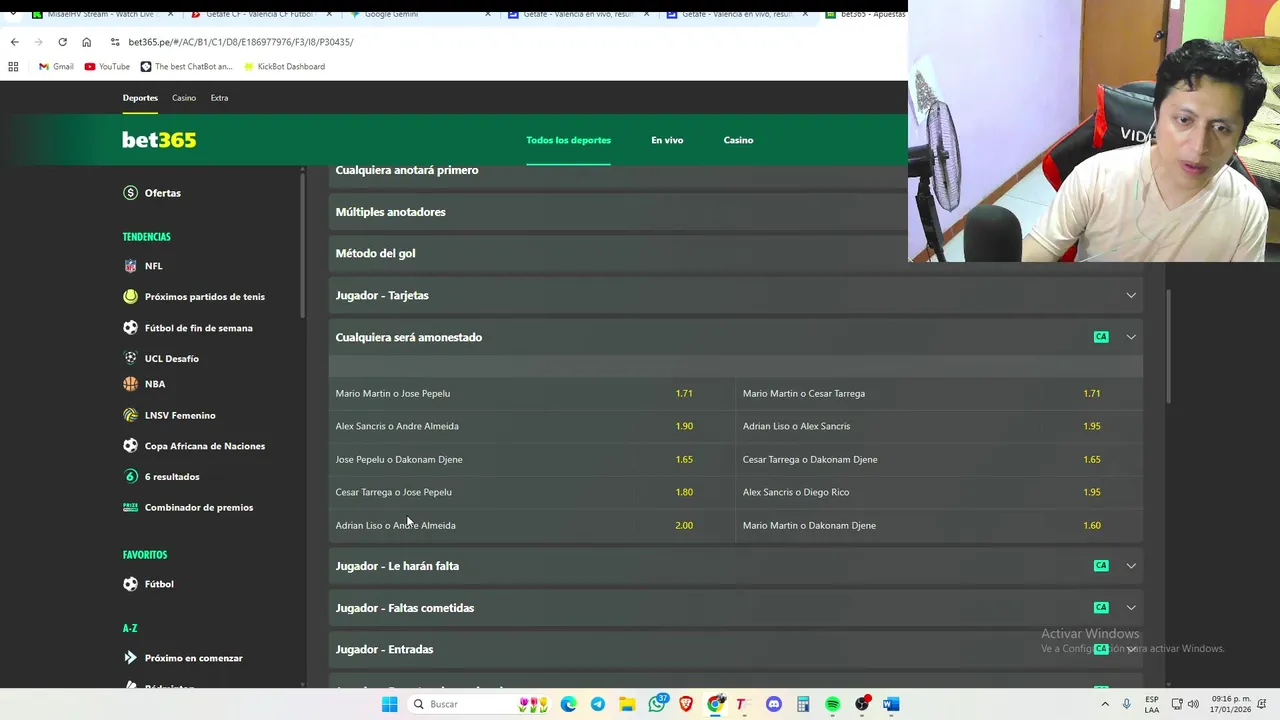This screenshot has width=1280, height=720.
Task: Click the sidebar vertical scrollbar
Action: point(303,245)
